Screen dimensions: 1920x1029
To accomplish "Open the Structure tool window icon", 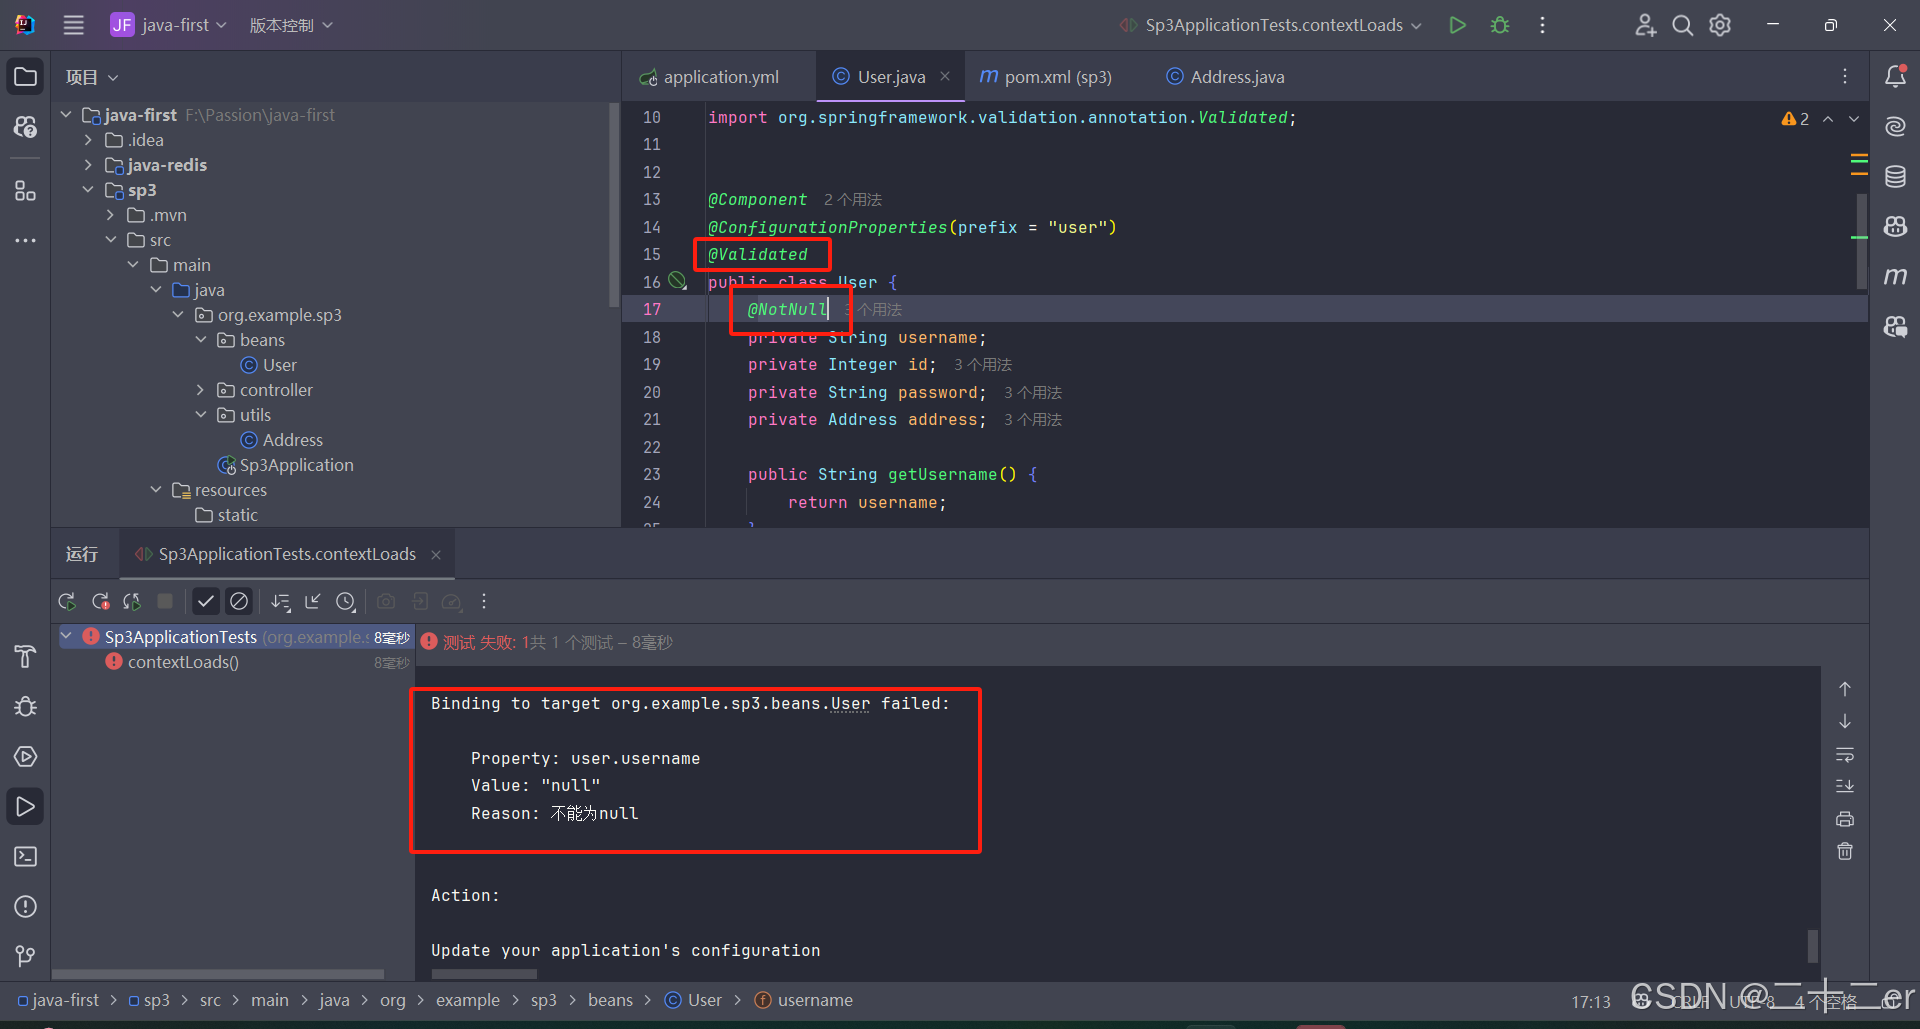I will click(x=26, y=190).
